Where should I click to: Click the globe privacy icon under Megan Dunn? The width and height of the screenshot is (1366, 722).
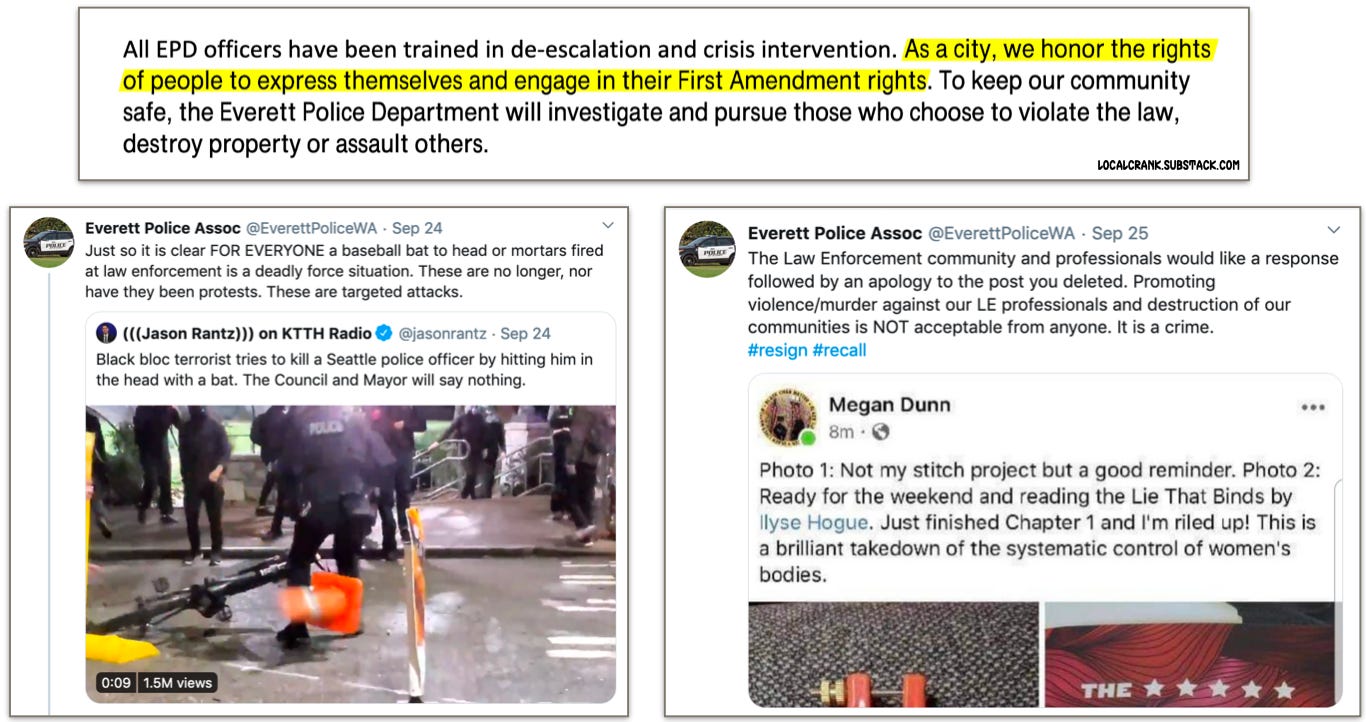881,432
